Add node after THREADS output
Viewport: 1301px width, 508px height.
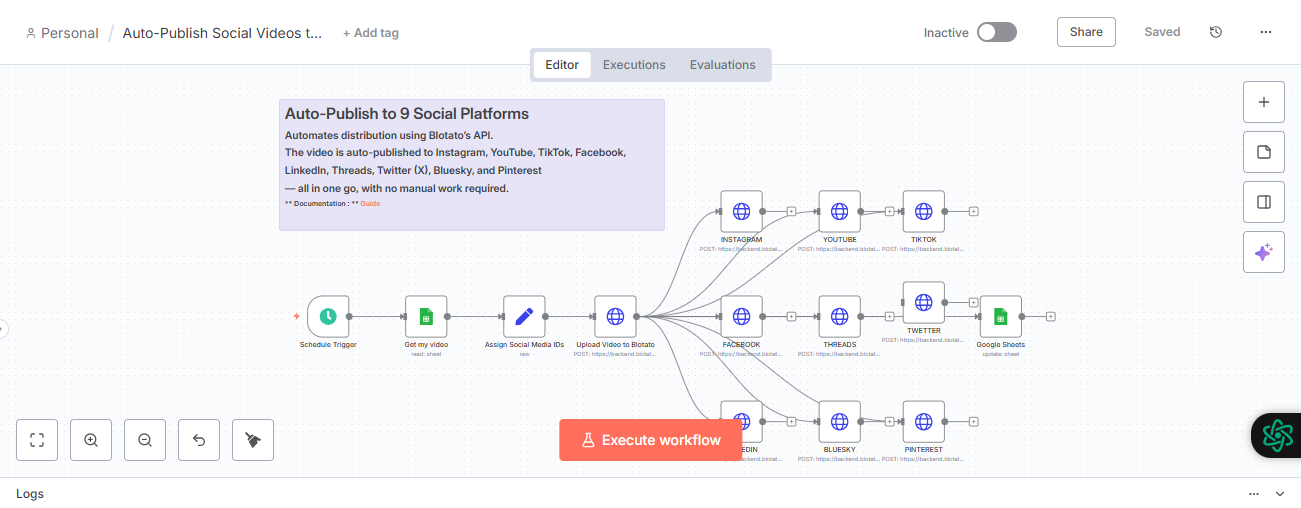(x=889, y=316)
